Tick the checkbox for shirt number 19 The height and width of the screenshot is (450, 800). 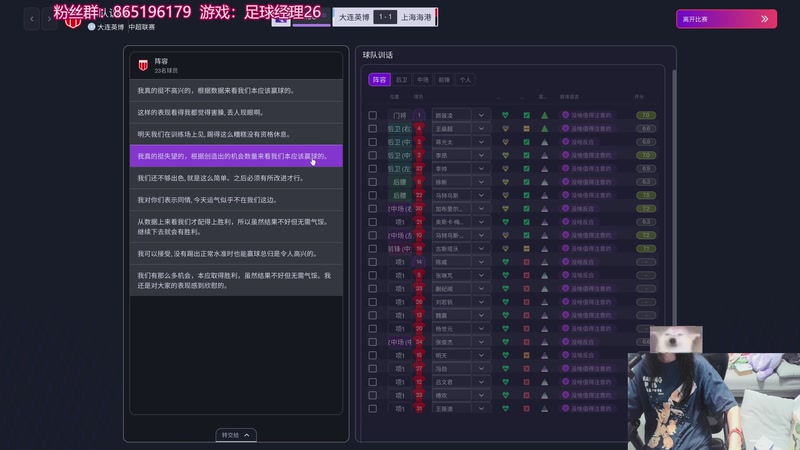[373, 248]
